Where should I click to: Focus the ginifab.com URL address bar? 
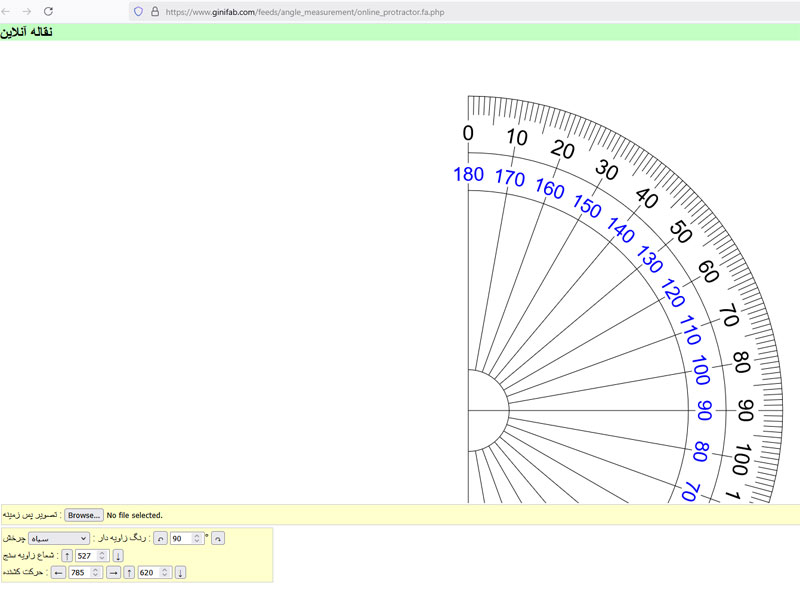point(400,12)
